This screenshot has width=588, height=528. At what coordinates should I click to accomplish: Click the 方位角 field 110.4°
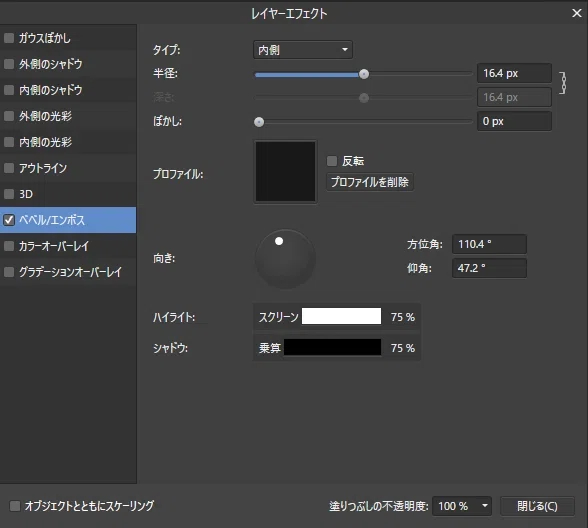[x=489, y=244]
